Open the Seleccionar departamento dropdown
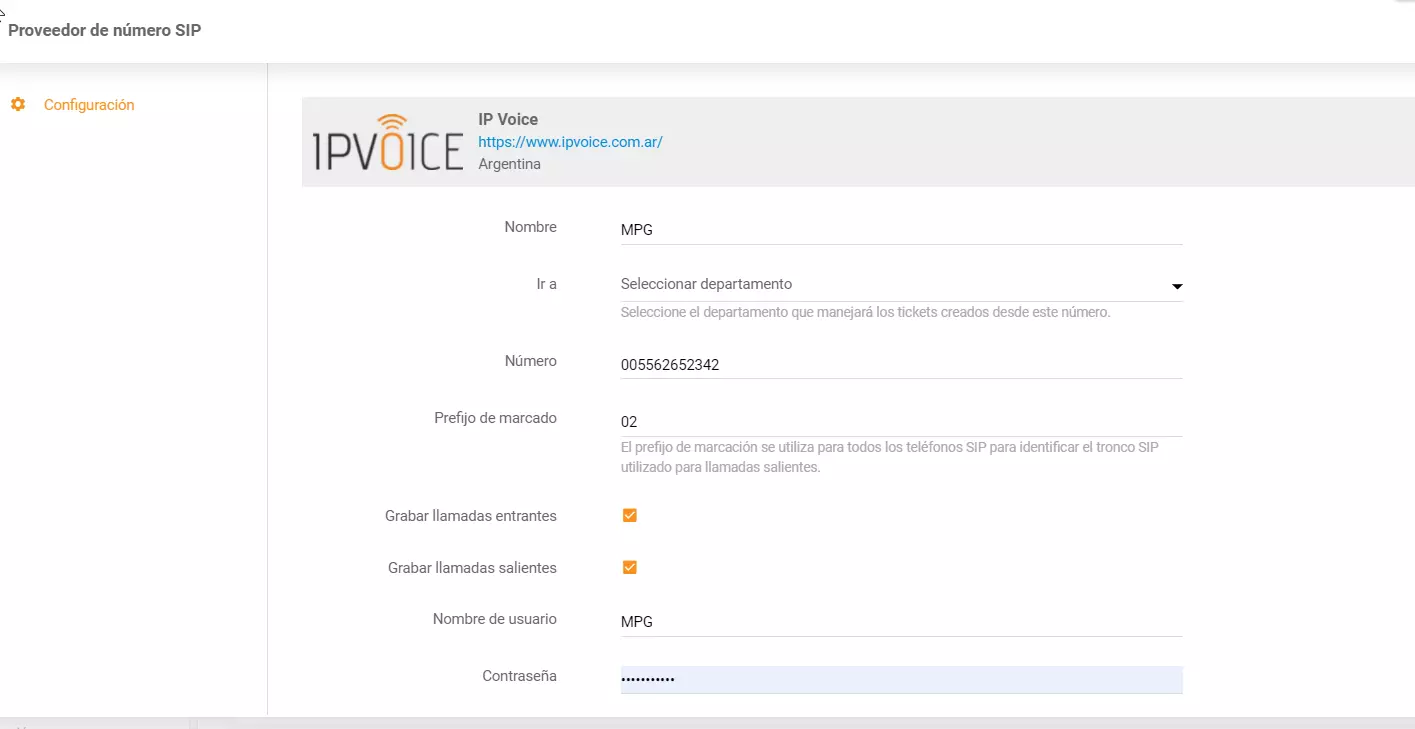 tap(900, 284)
